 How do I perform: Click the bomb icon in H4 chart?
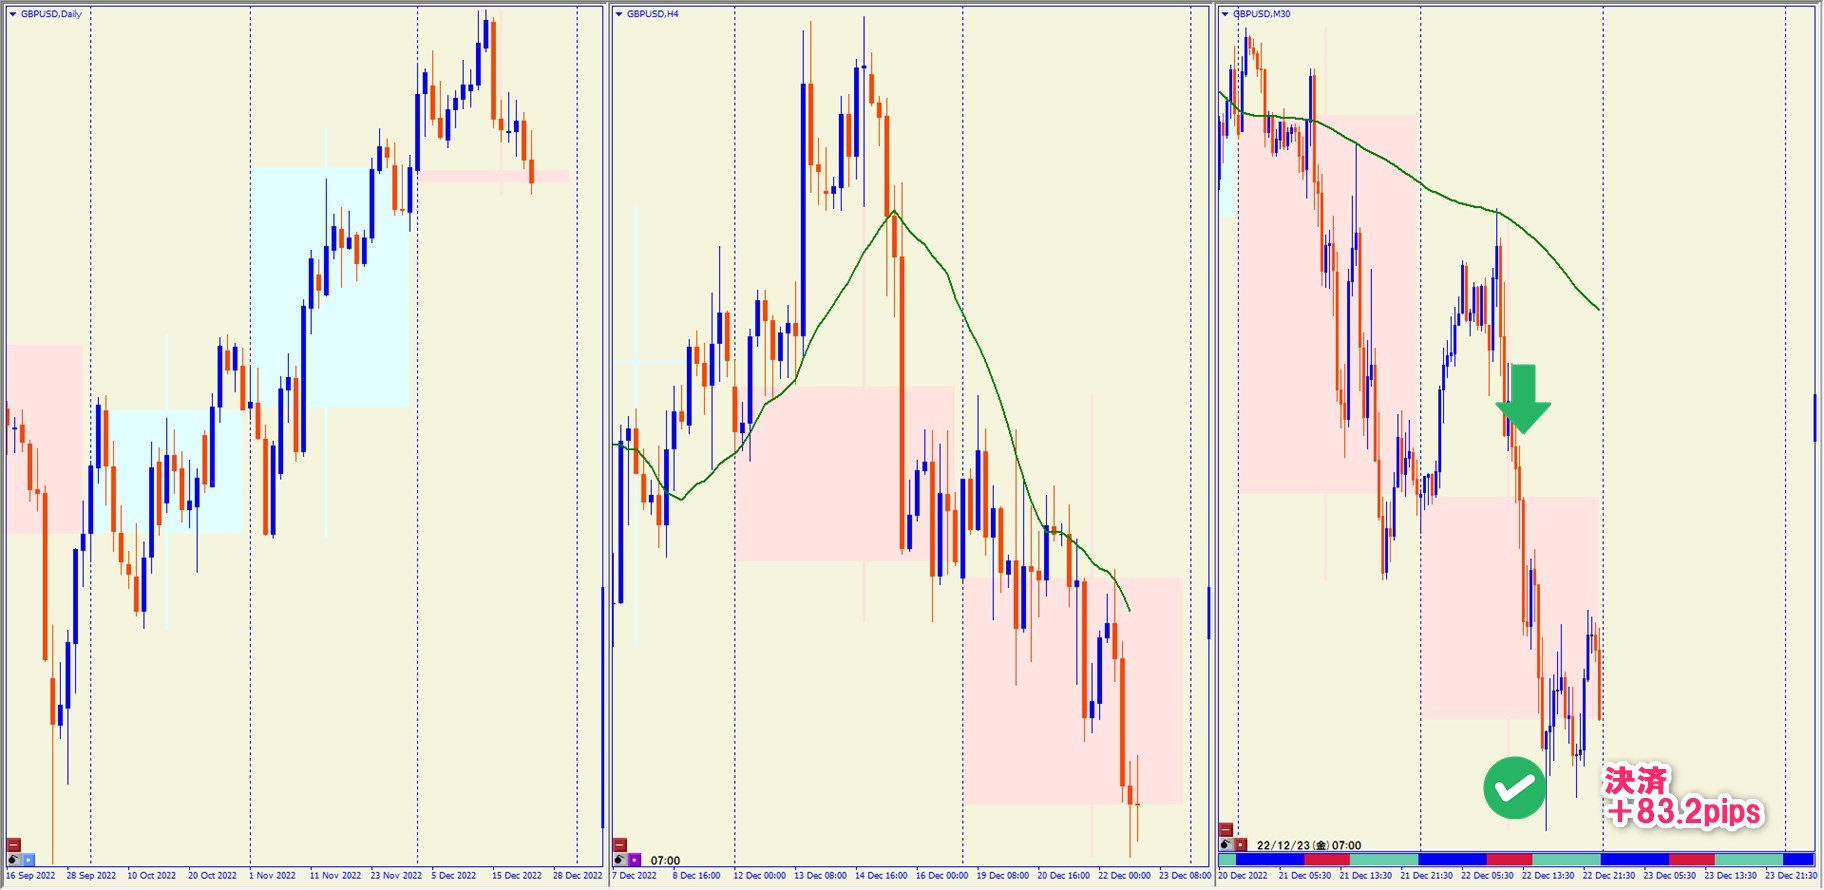coord(620,859)
